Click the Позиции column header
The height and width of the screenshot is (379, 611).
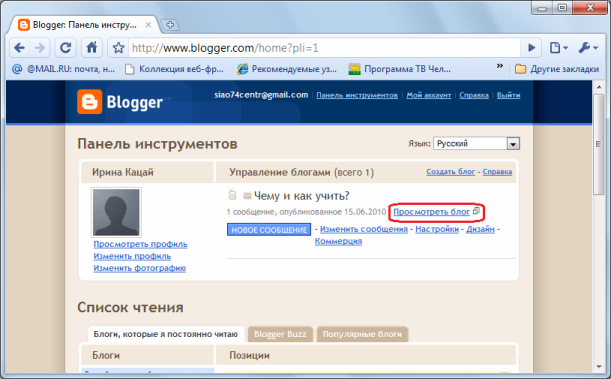click(249, 355)
